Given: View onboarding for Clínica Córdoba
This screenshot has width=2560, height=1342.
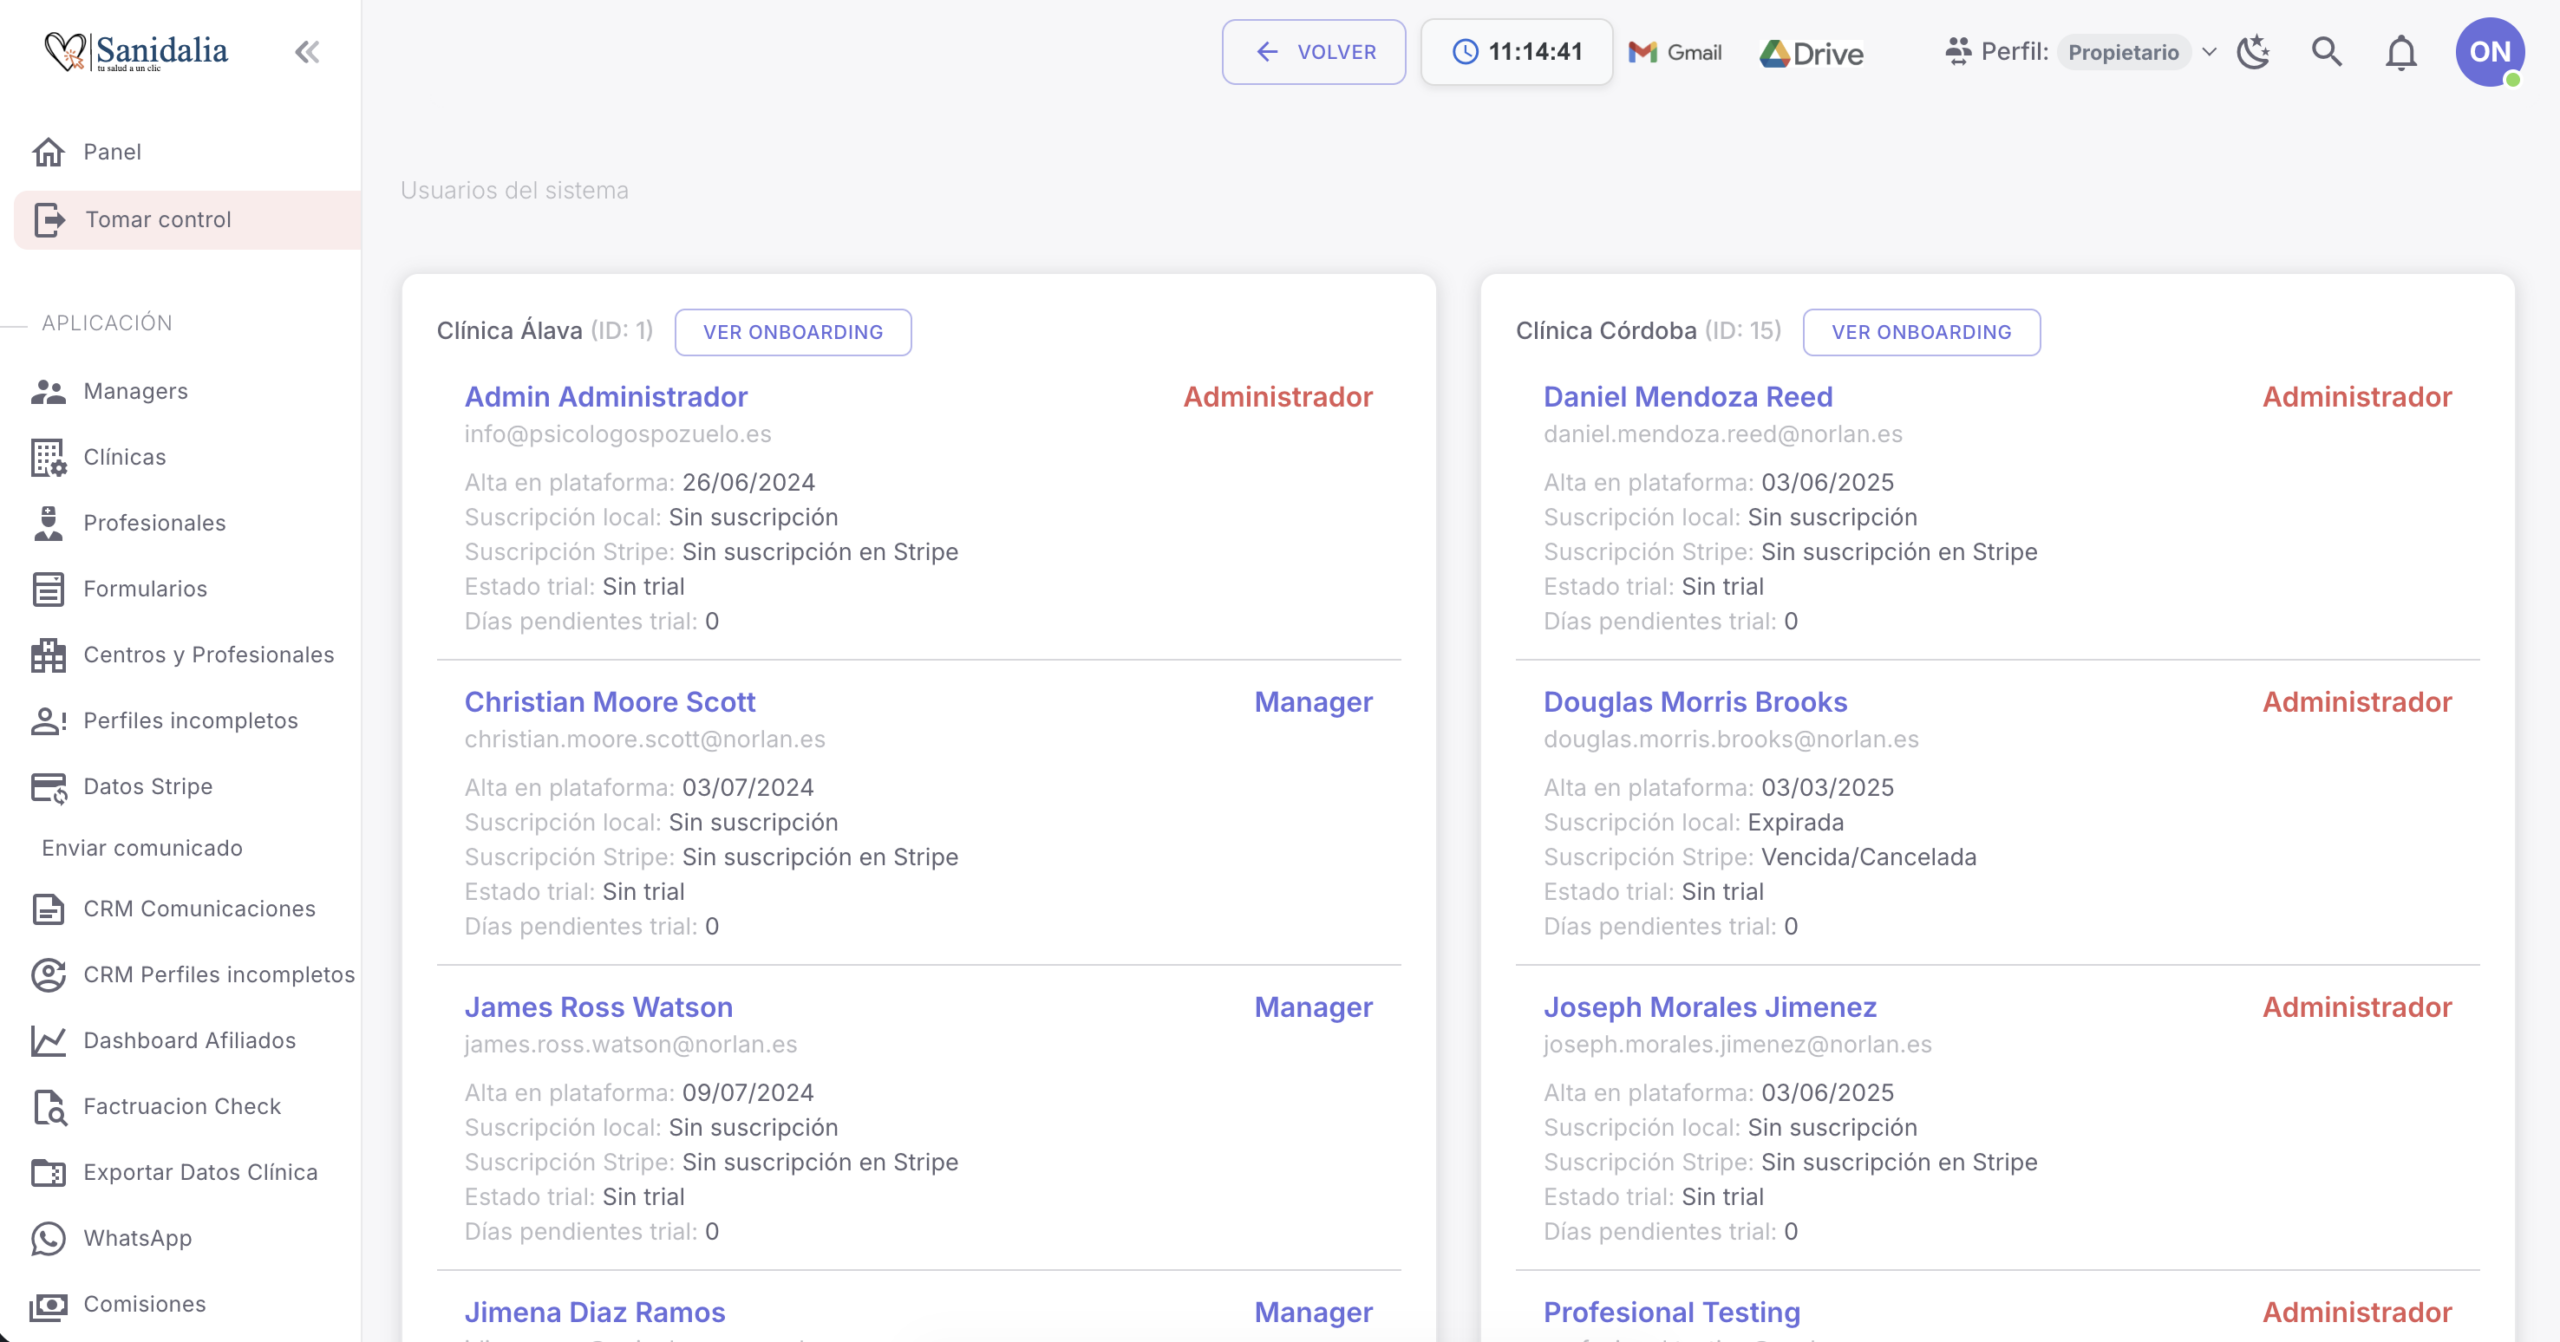Looking at the screenshot, I should 1921,332.
